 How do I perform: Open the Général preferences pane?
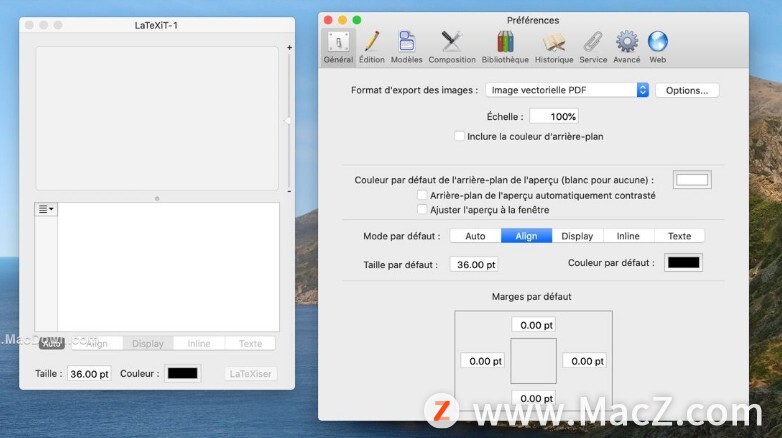[x=338, y=47]
